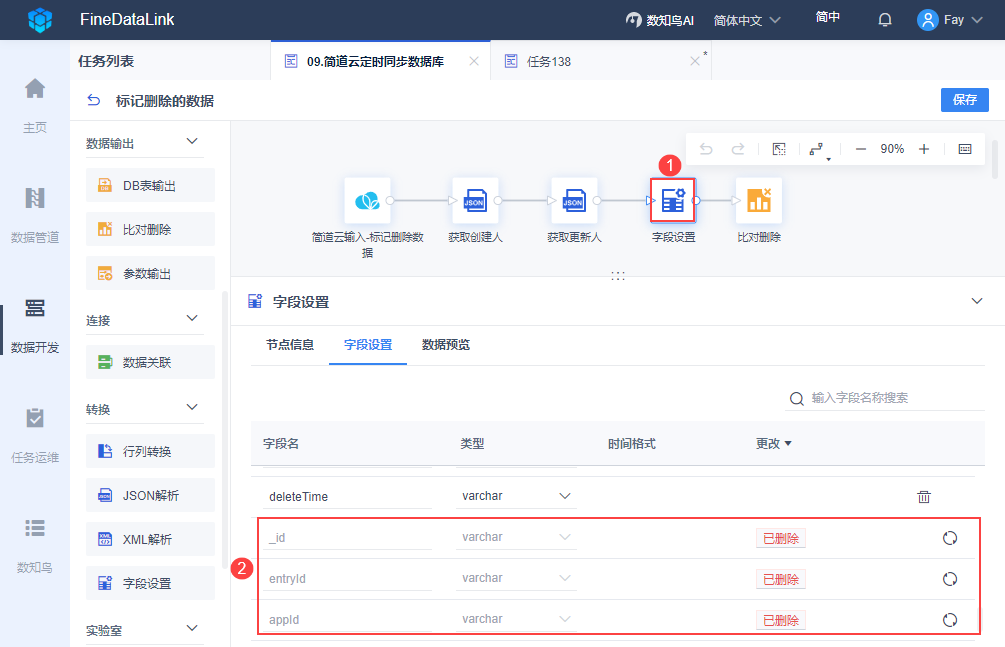Close the 09.简道云定时同步数据库 tab
Viewport: 1005px width, 647px height.
(x=474, y=62)
